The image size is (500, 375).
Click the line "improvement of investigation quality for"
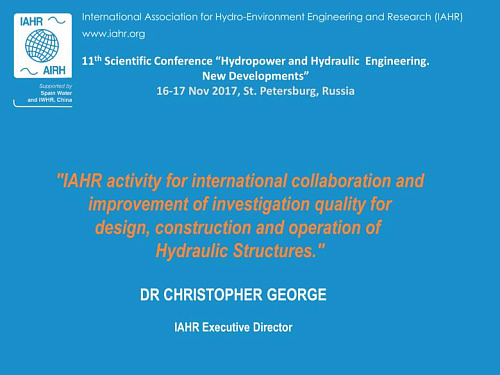[x=240, y=204]
